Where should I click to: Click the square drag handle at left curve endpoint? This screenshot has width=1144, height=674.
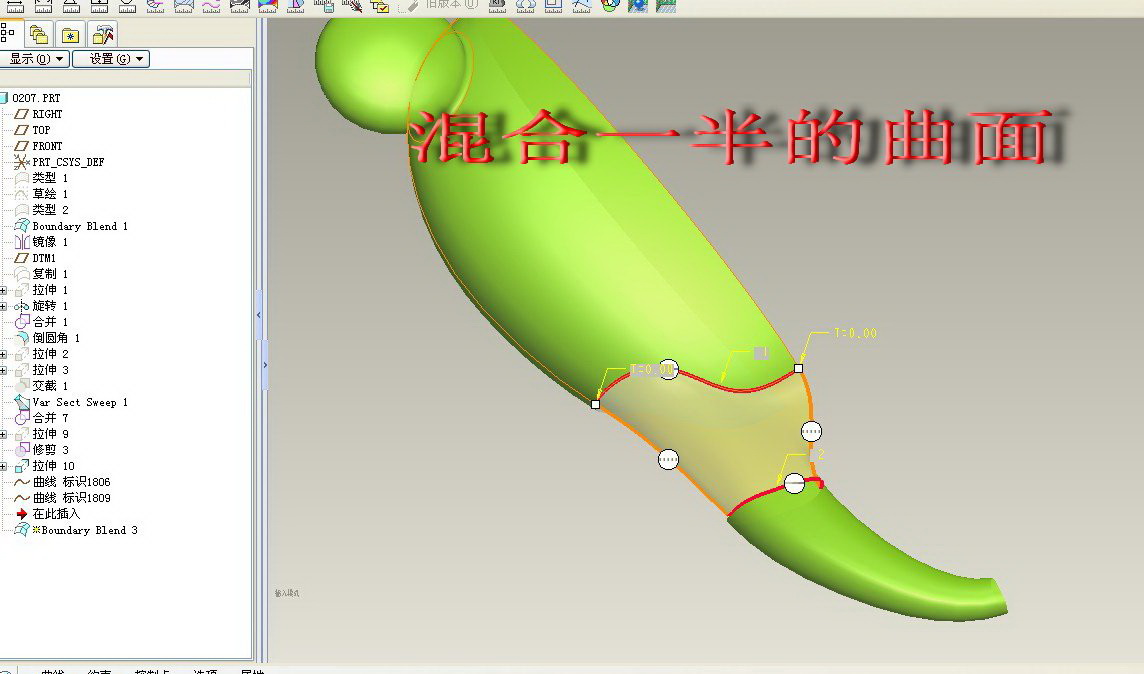pos(595,404)
